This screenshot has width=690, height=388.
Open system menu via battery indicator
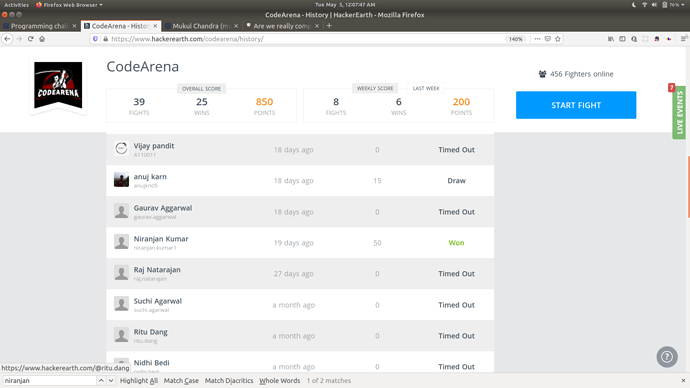[672, 5]
